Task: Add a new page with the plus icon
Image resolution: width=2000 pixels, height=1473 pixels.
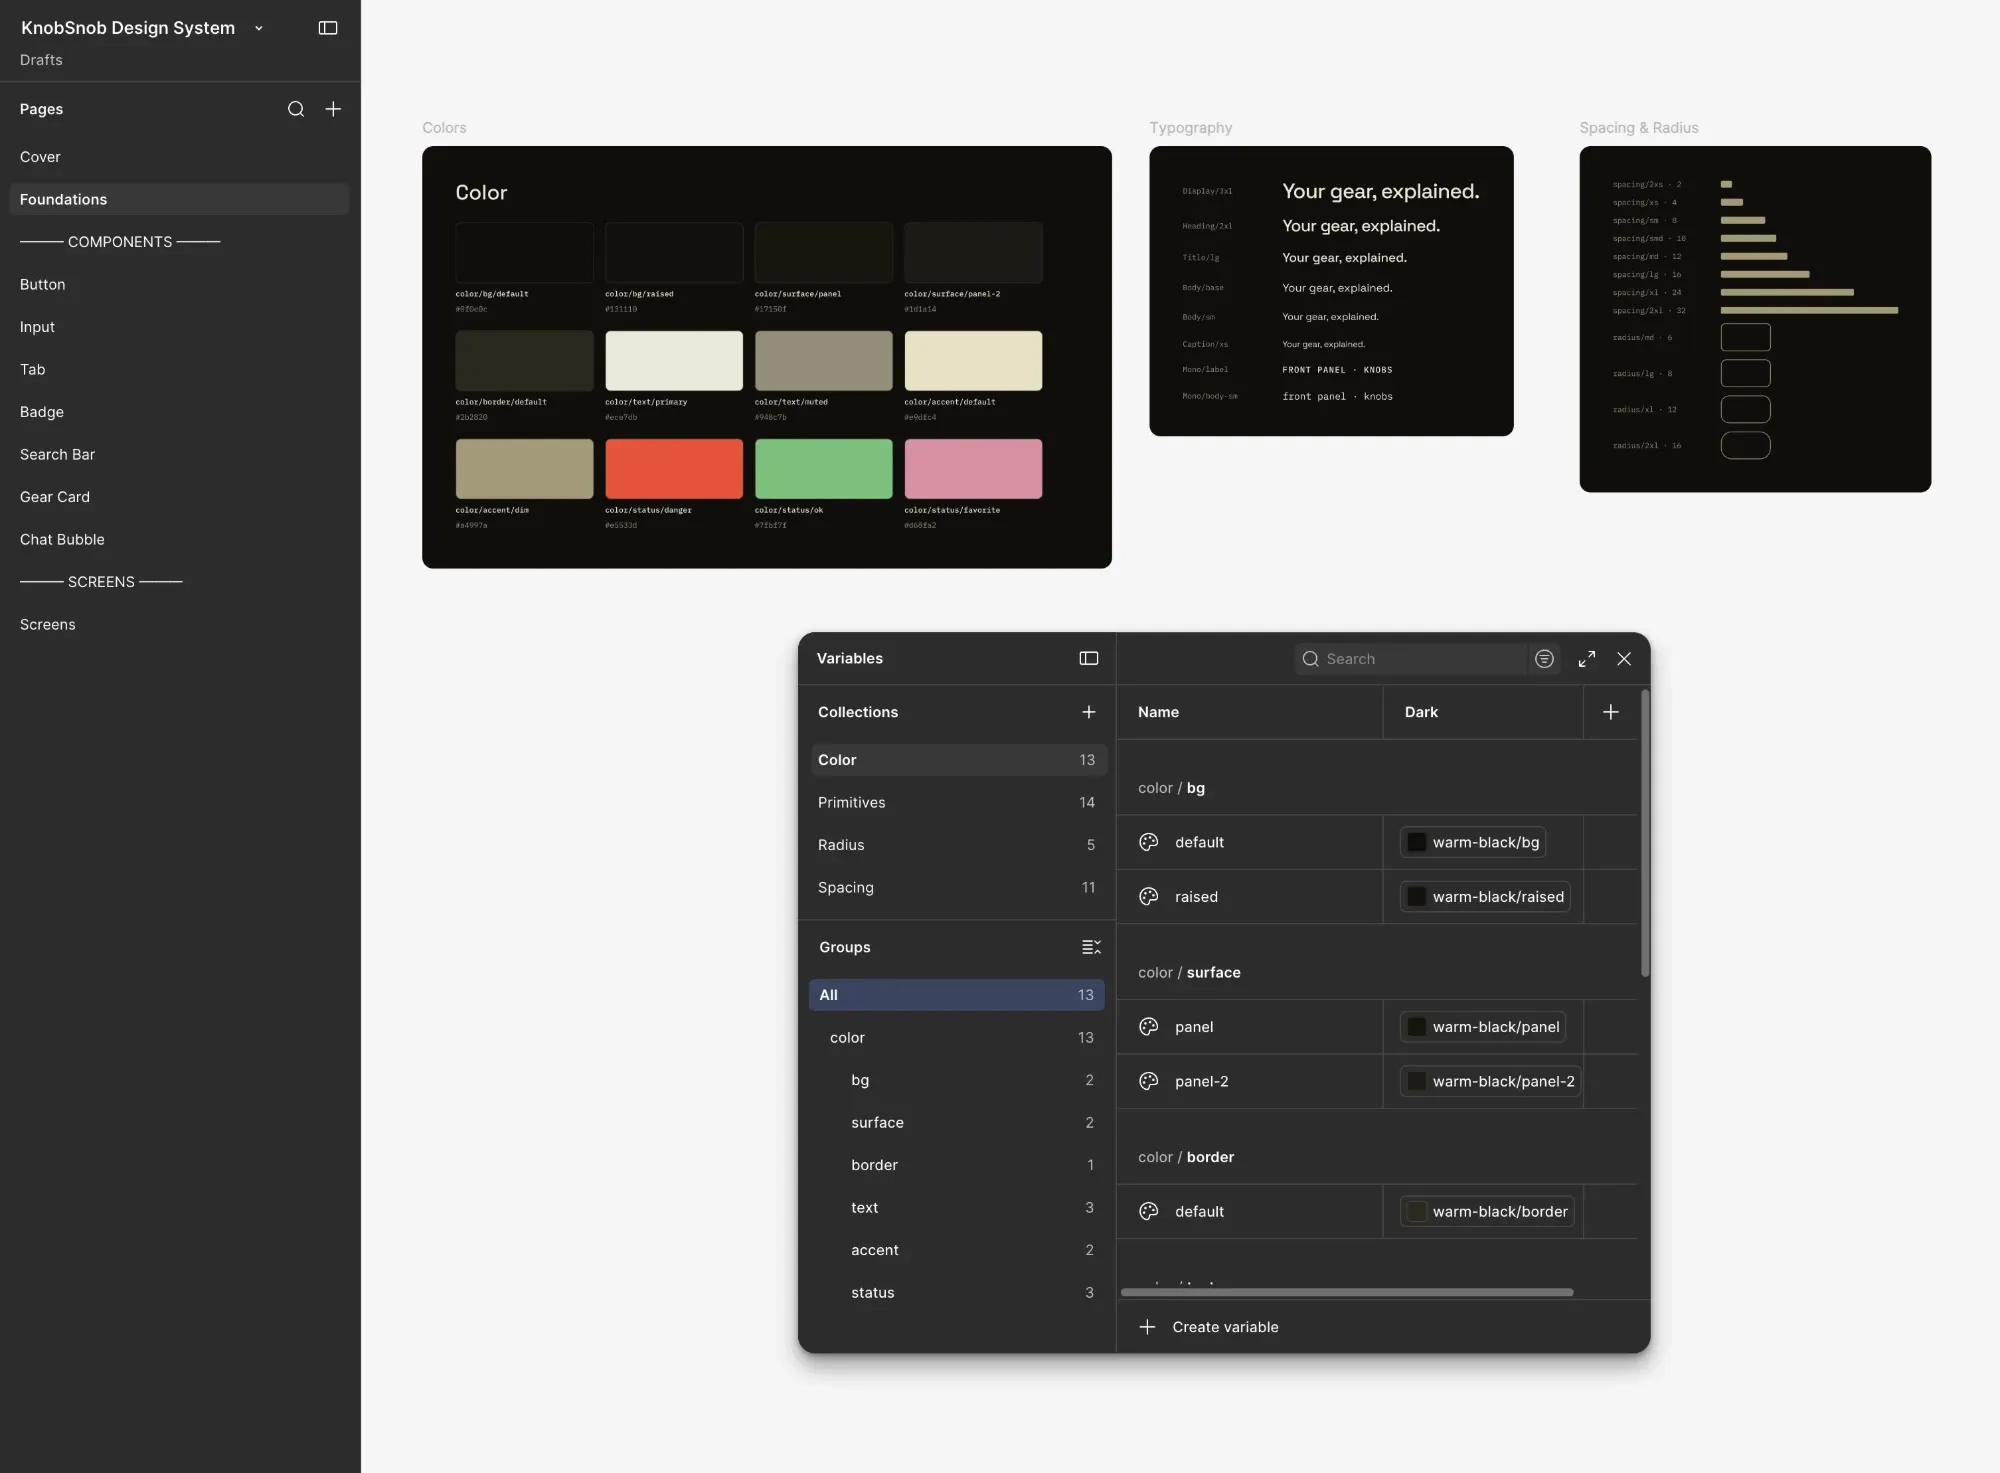Action: coord(333,109)
